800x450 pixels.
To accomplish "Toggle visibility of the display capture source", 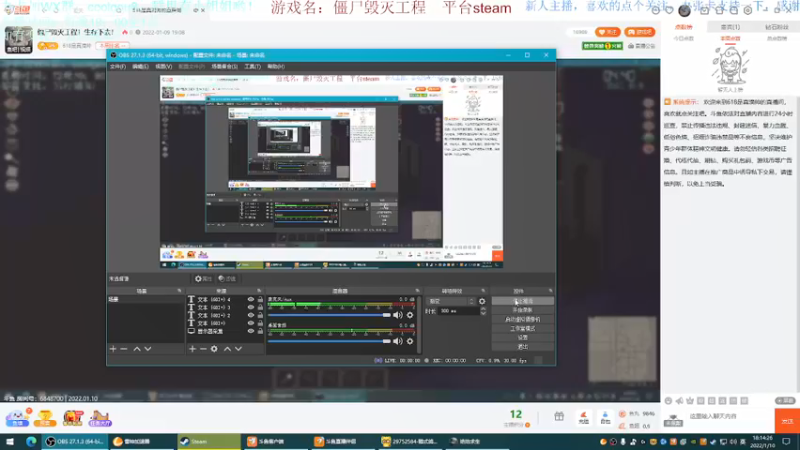I will [x=251, y=331].
